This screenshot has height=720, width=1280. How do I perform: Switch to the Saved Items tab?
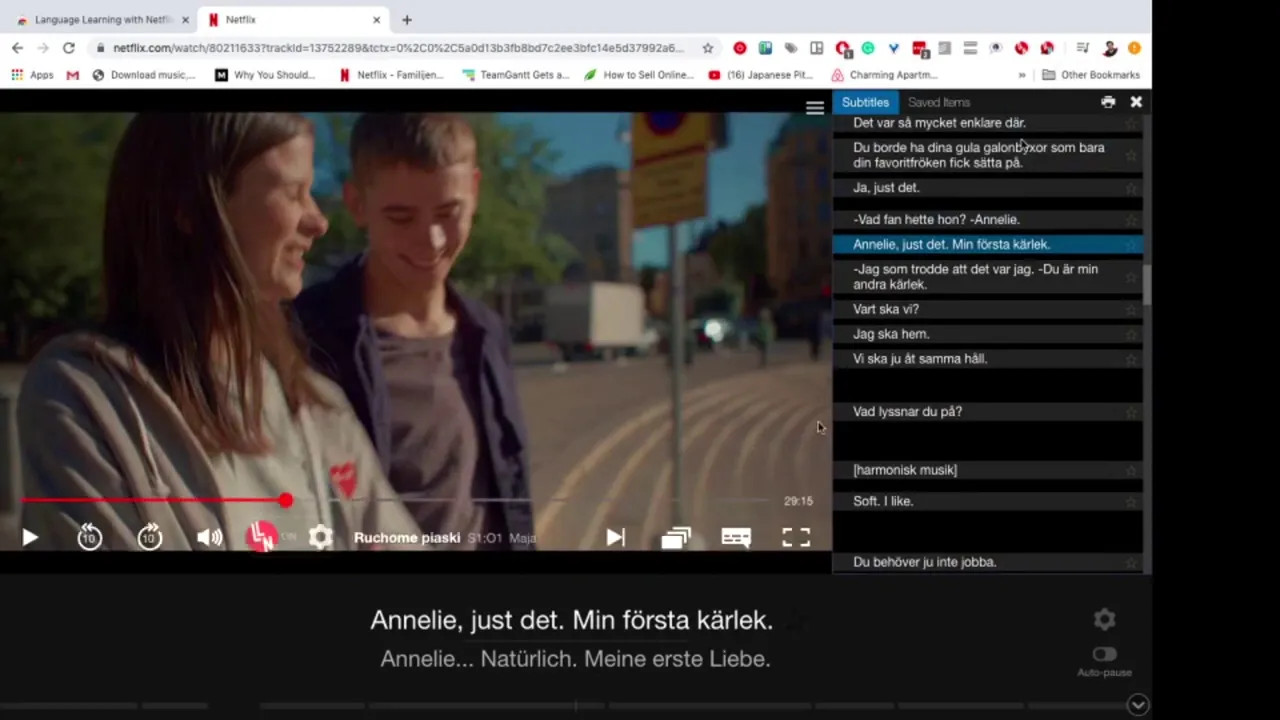[x=939, y=102]
